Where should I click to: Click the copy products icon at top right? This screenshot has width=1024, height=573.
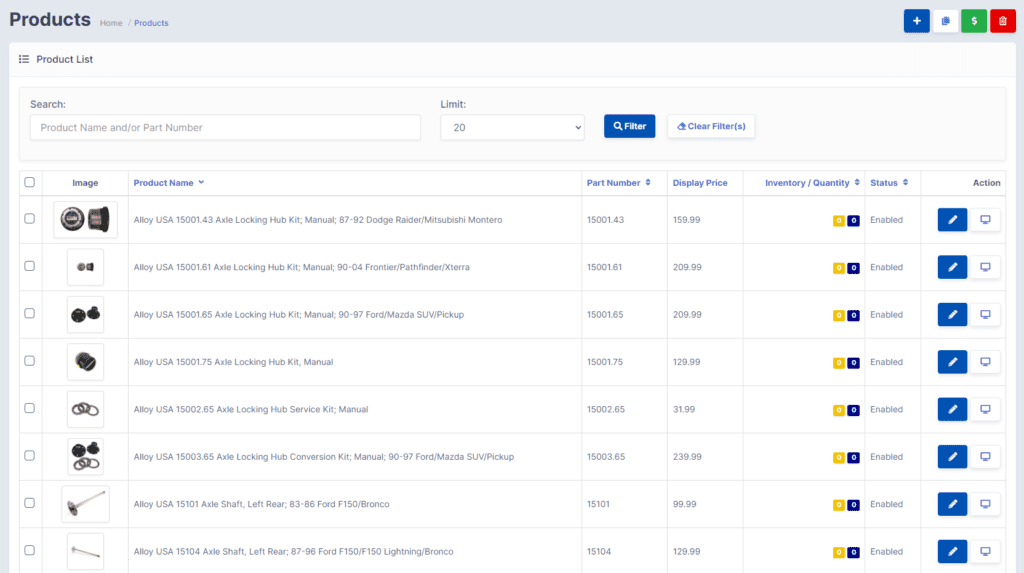(x=945, y=21)
